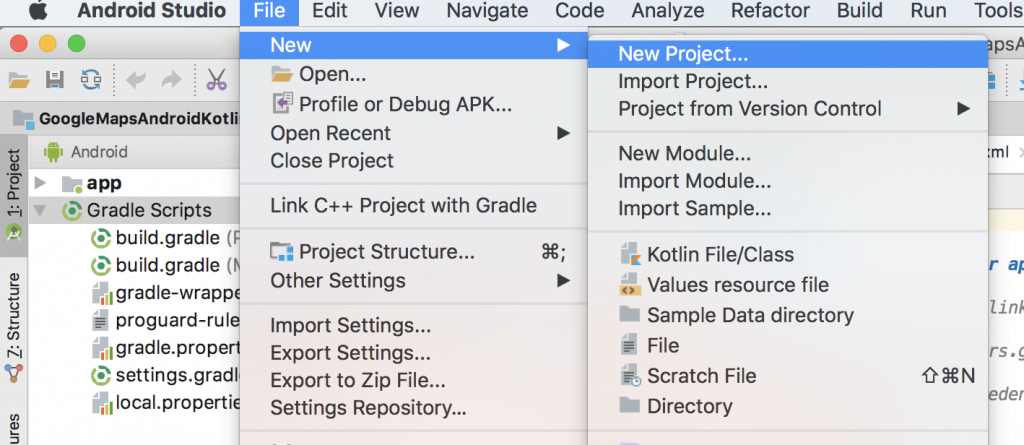Create a new File
Screen dimensions: 1024x445
(787, 345)
